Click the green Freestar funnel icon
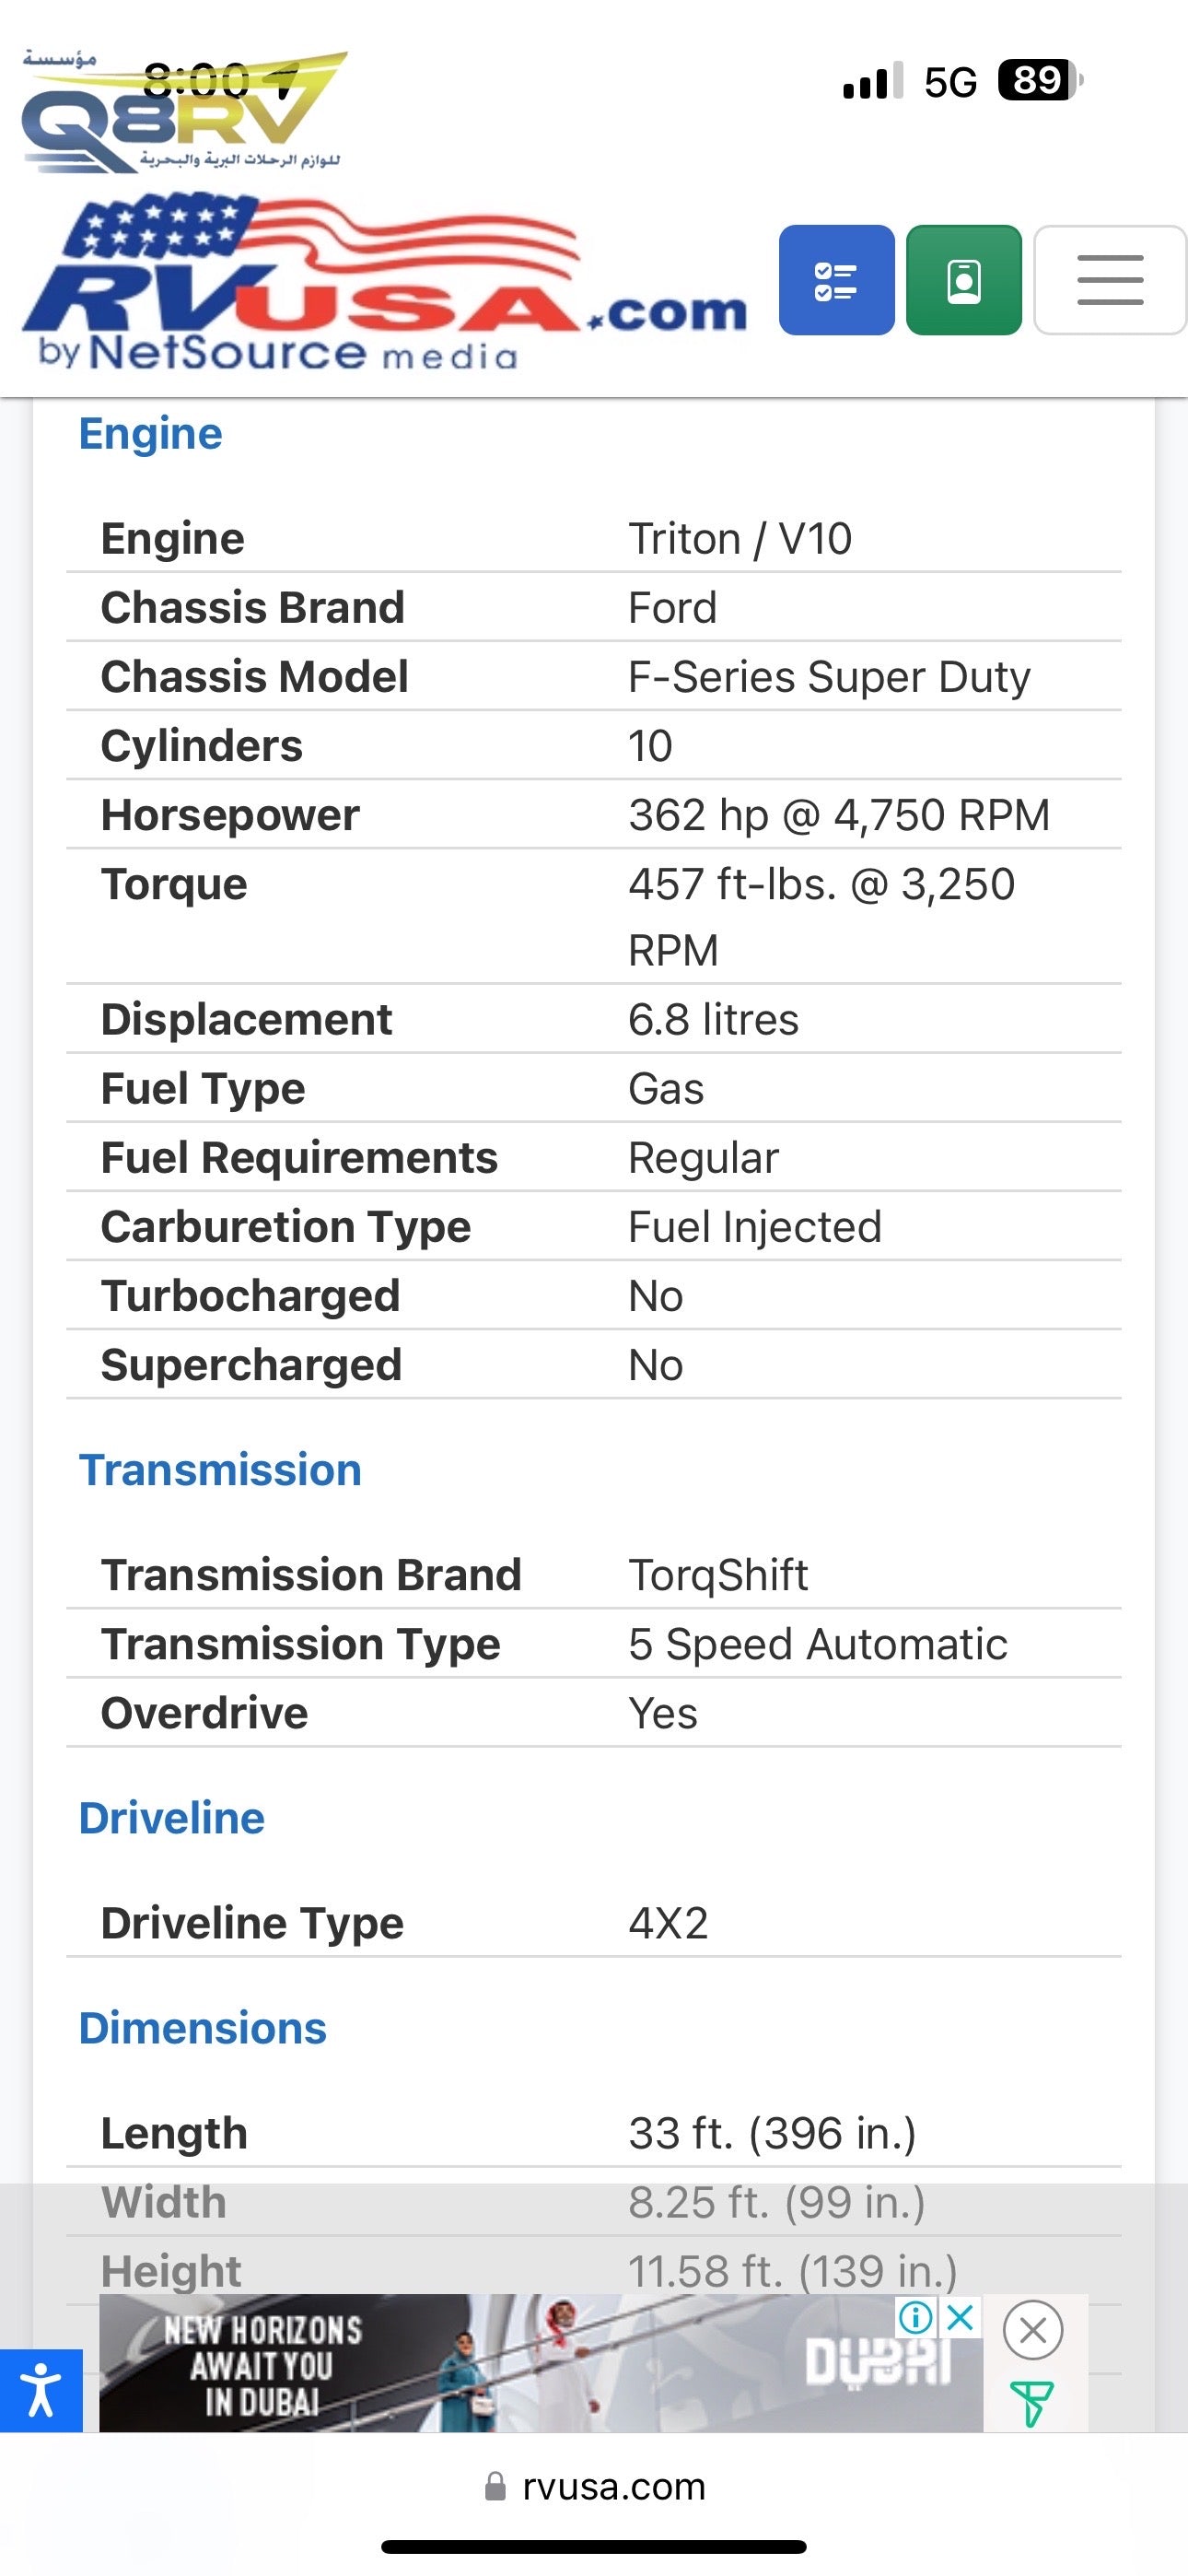This screenshot has height=2576, width=1188. point(1031,2403)
